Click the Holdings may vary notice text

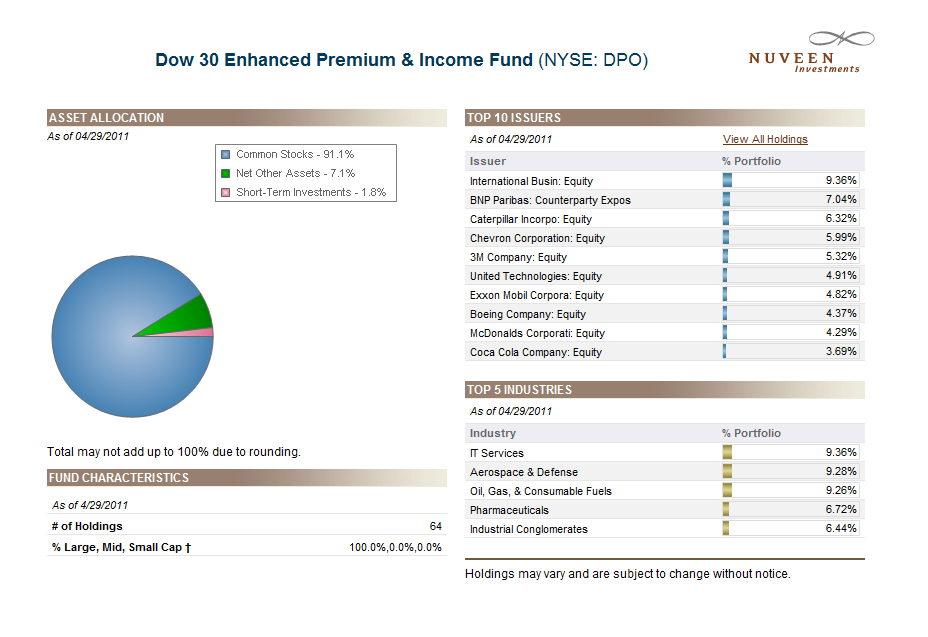[628, 574]
